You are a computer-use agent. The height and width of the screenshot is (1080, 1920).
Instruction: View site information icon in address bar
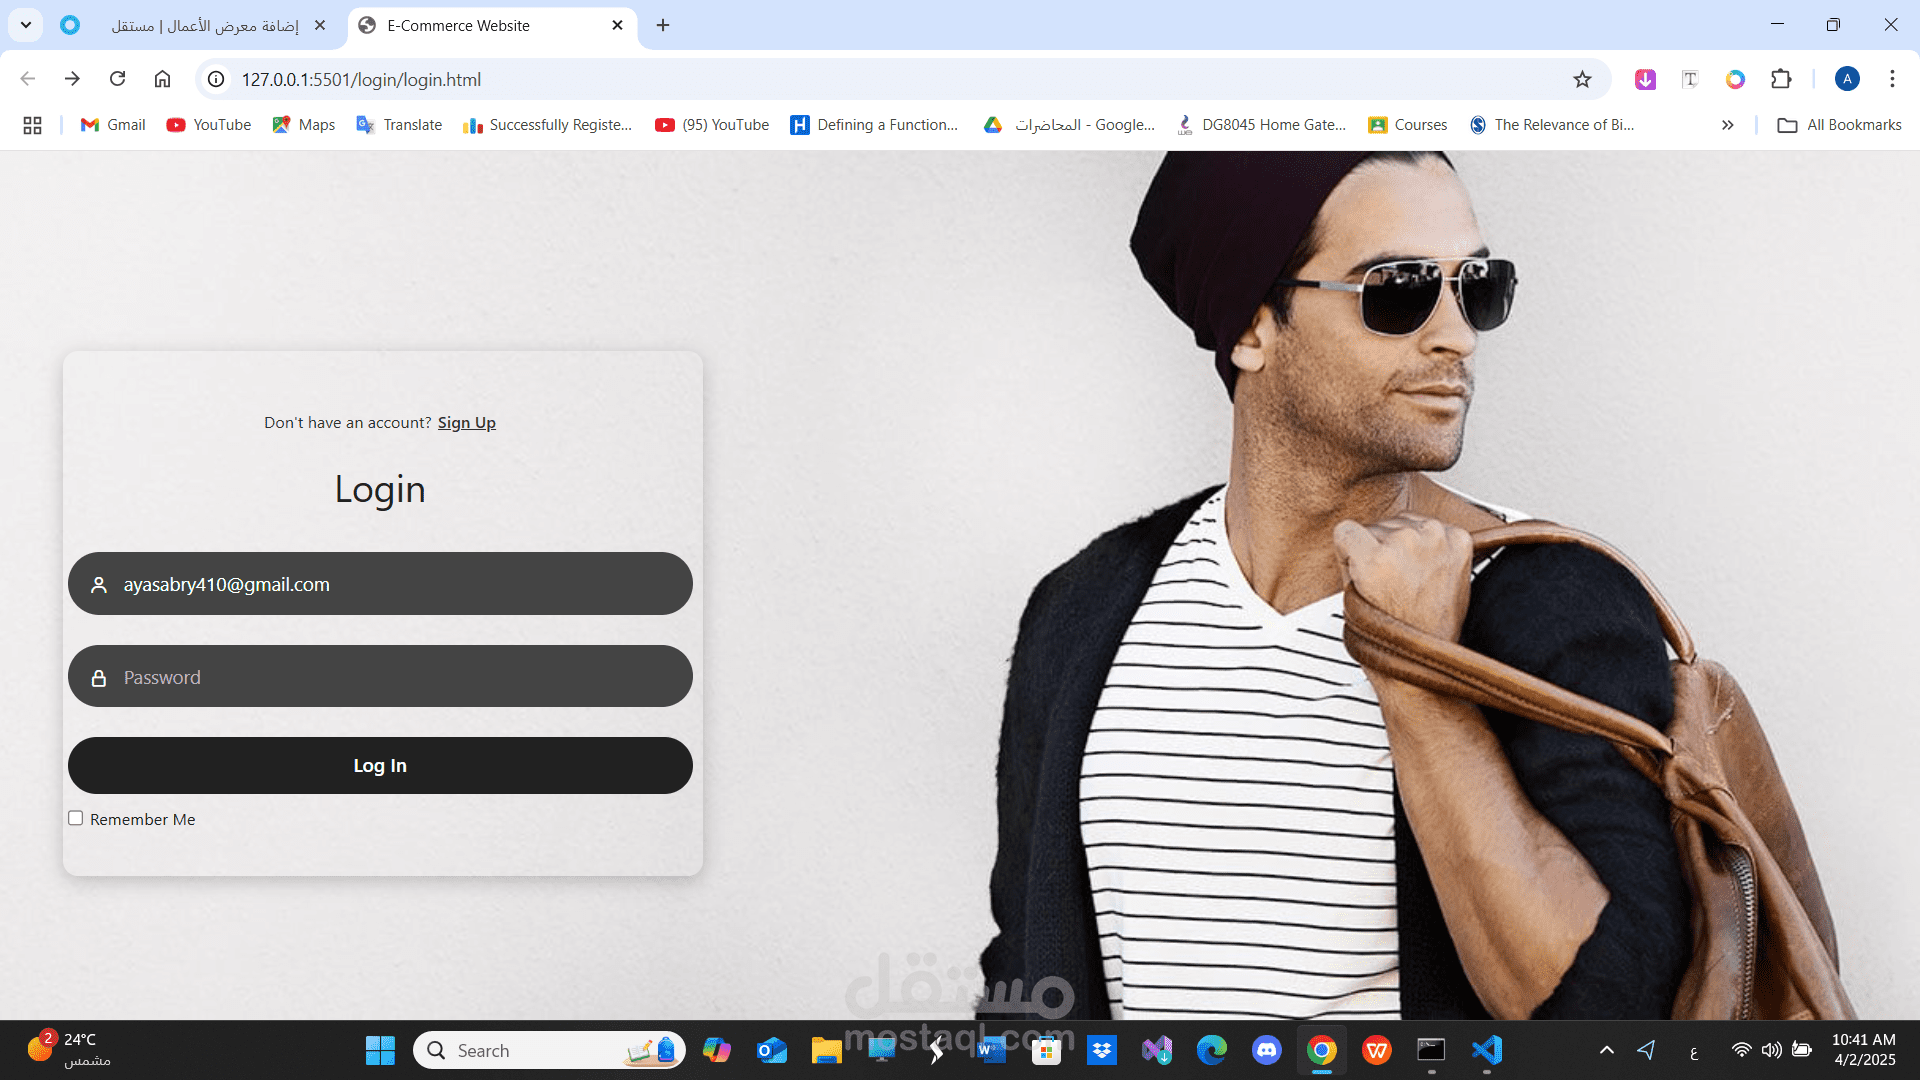click(216, 79)
